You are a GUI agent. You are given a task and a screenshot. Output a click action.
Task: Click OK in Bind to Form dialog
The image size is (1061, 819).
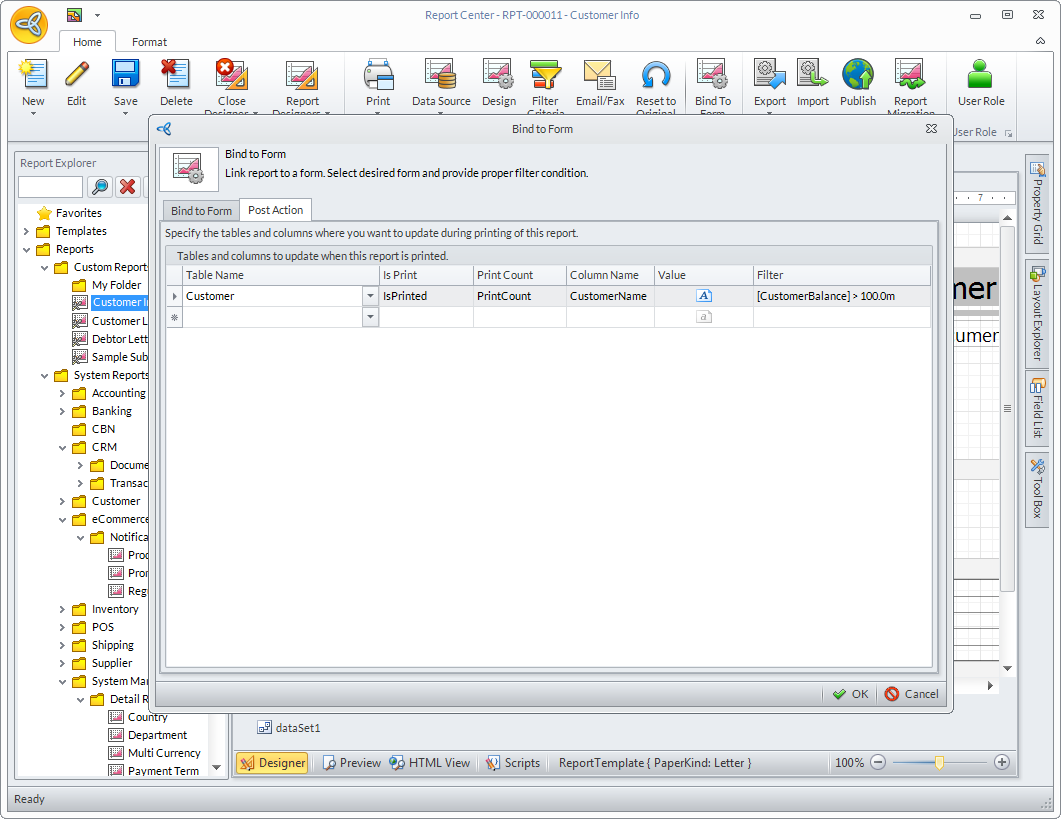coord(850,694)
